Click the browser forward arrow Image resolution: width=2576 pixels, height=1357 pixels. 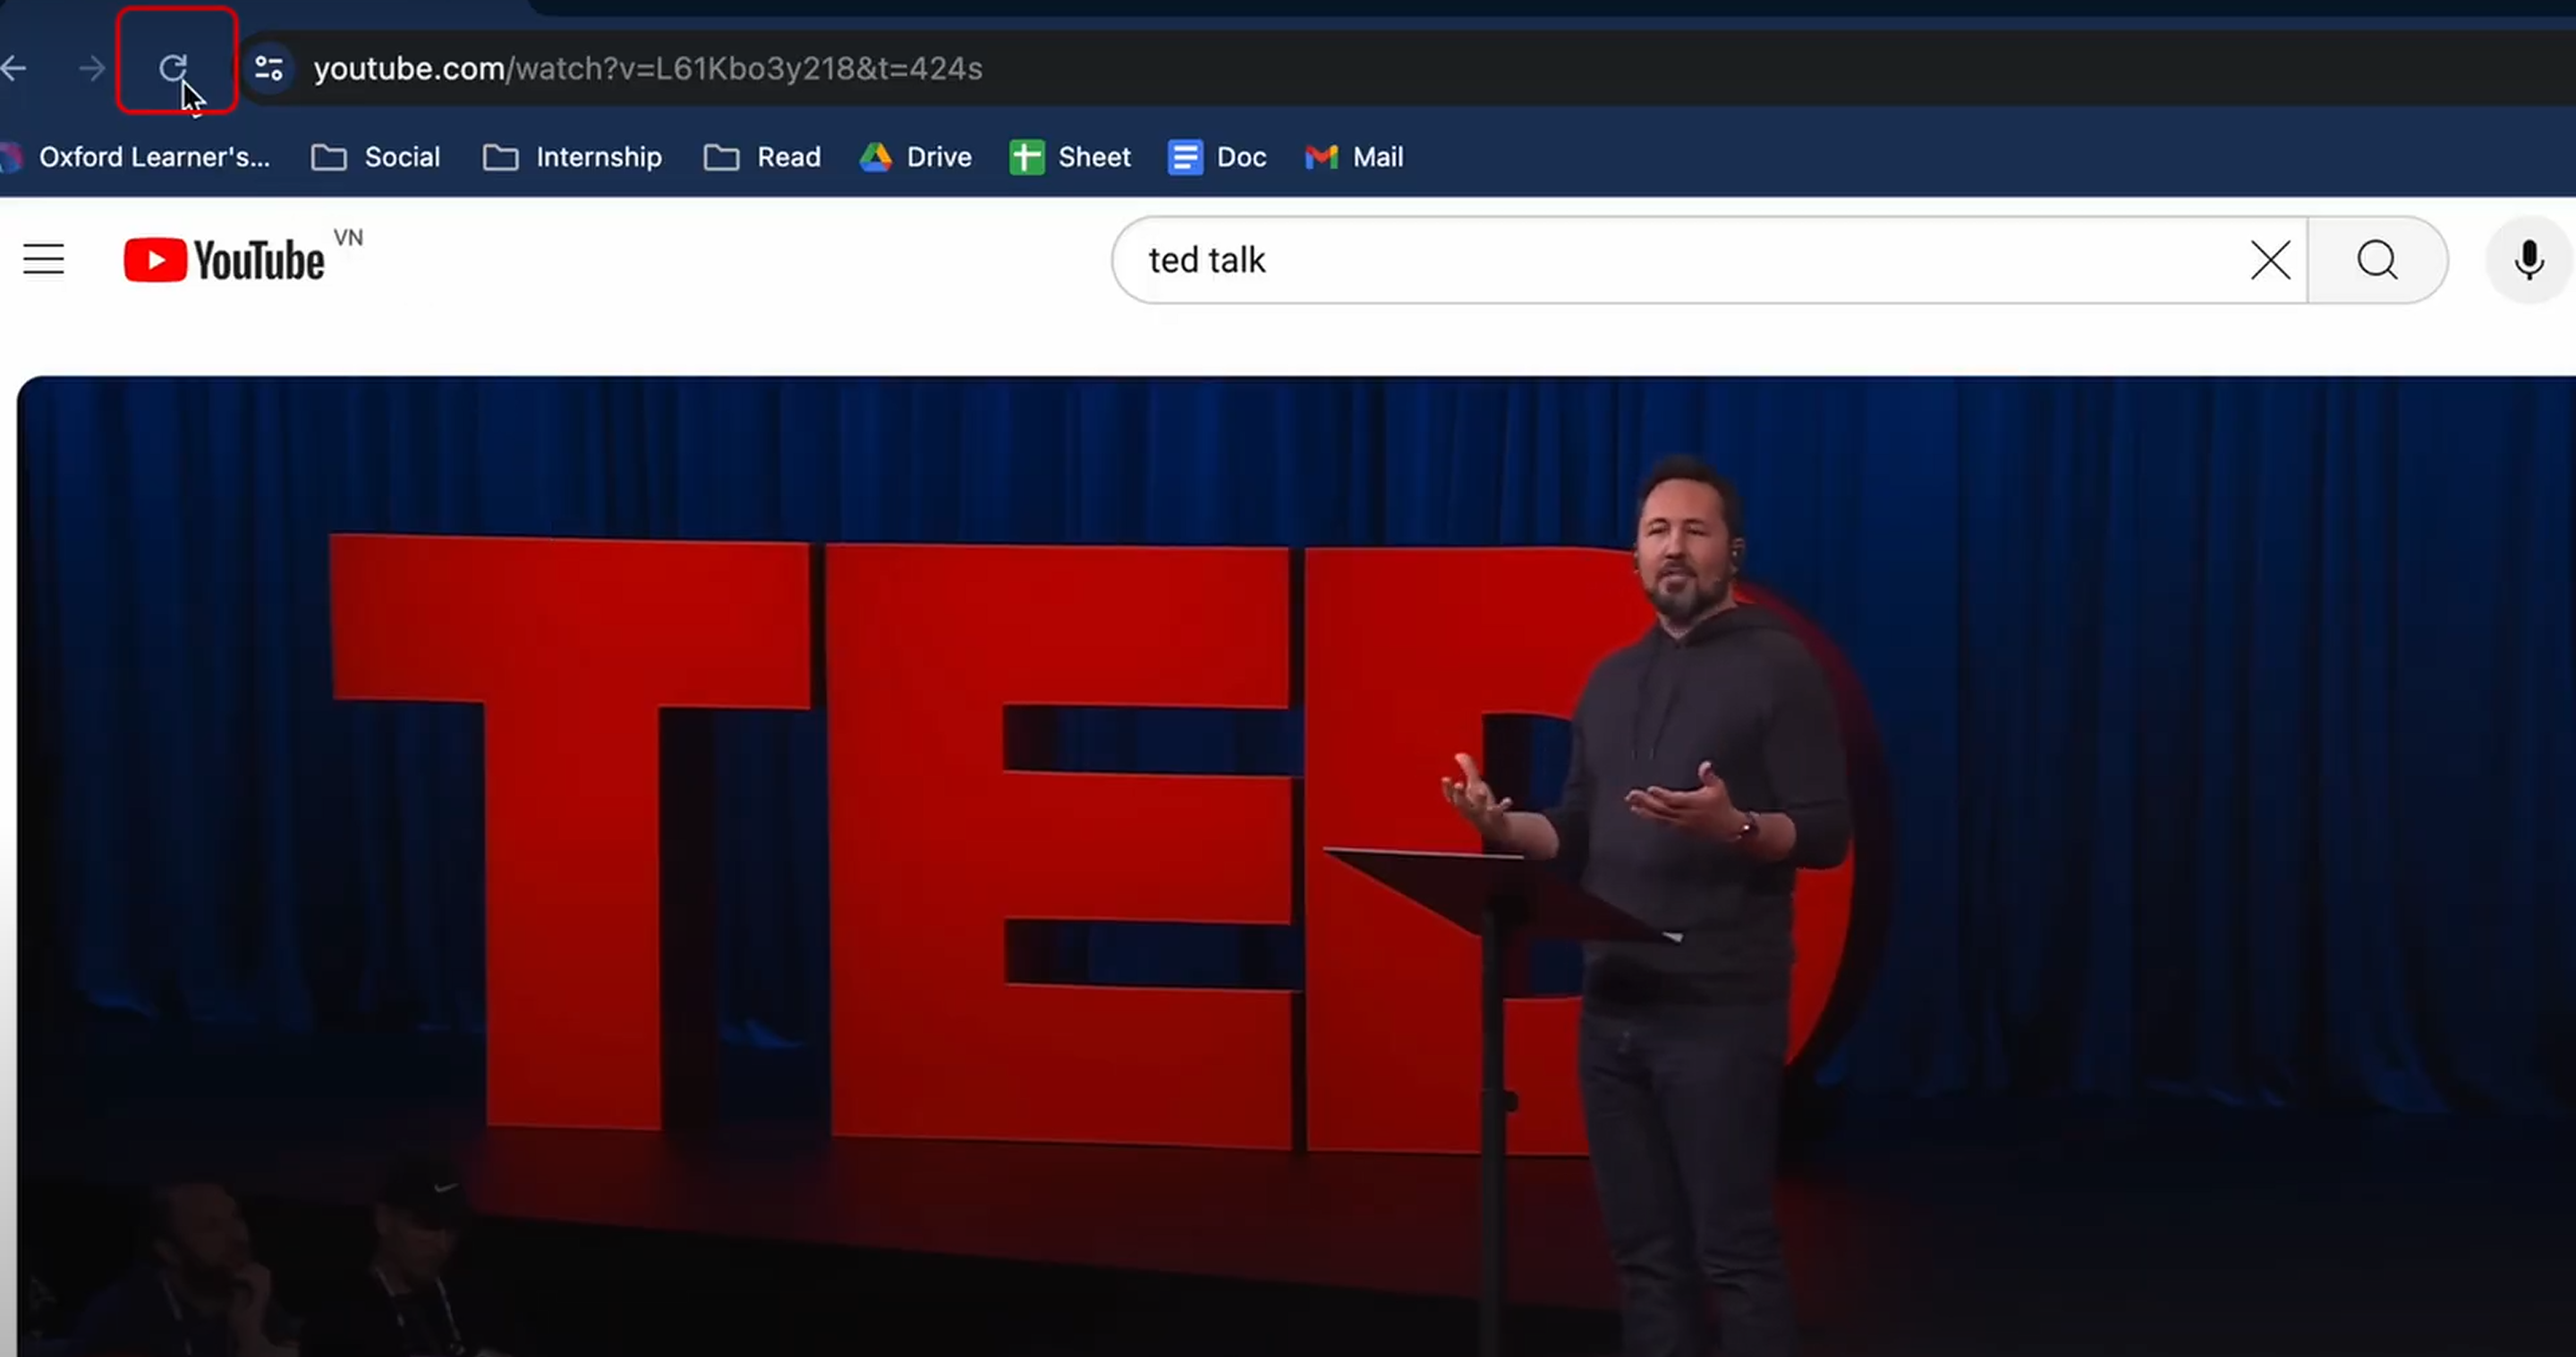coord(92,68)
